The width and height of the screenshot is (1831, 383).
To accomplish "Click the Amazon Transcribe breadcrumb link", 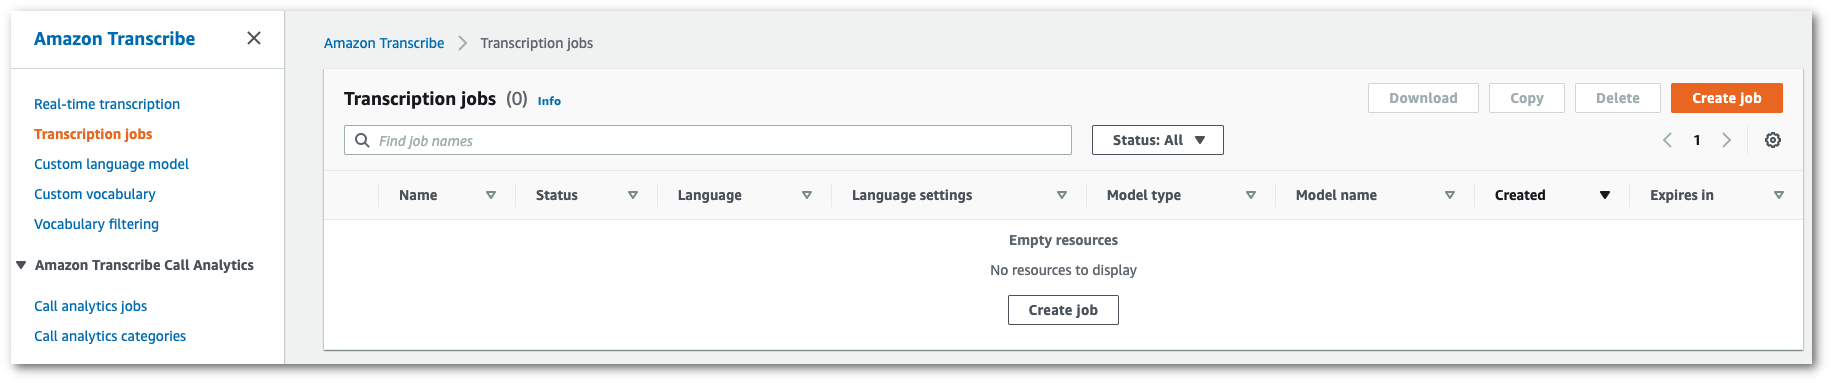I will pyautogui.click(x=384, y=43).
